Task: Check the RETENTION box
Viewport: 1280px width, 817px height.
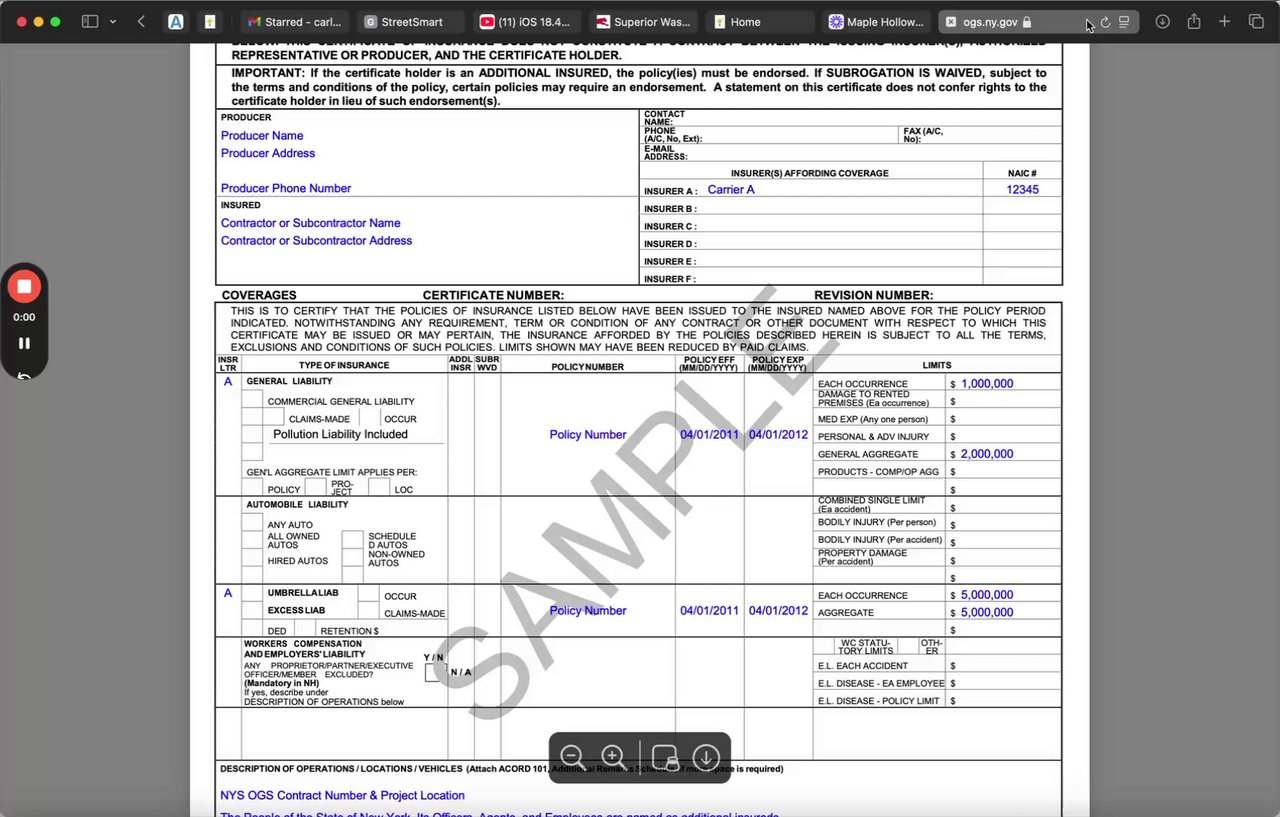Action: (305, 628)
